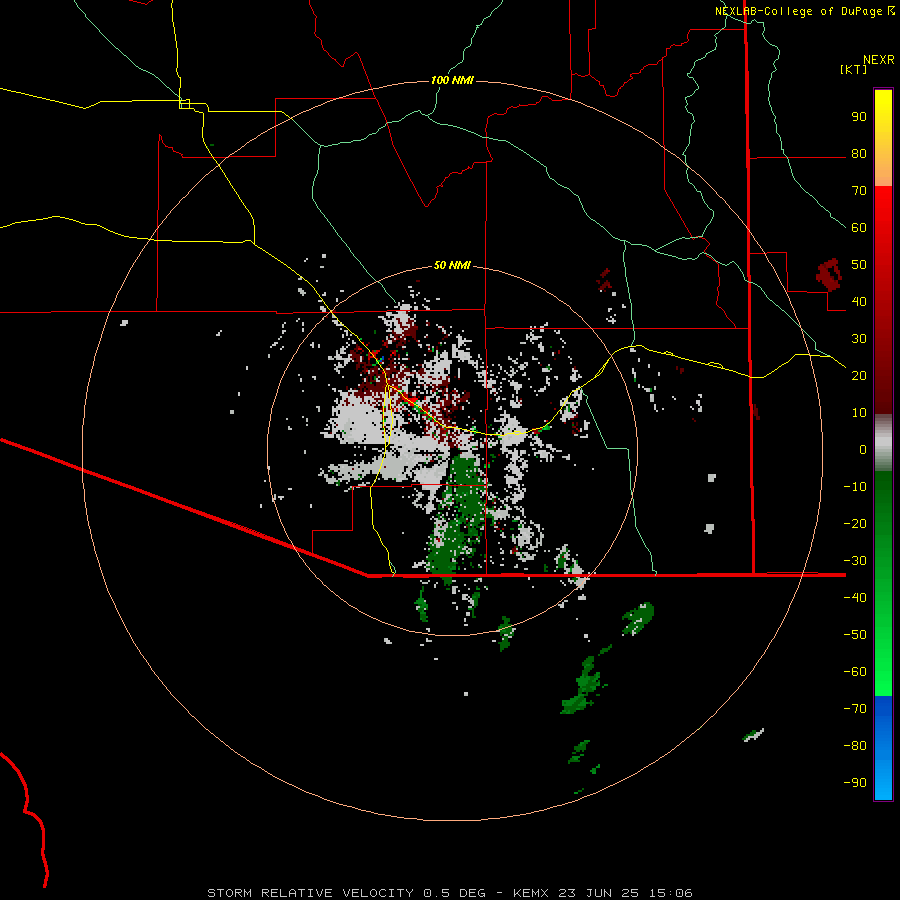The height and width of the screenshot is (900, 900).
Task: Click the NEXR label above the color scale
Action: coord(879,60)
